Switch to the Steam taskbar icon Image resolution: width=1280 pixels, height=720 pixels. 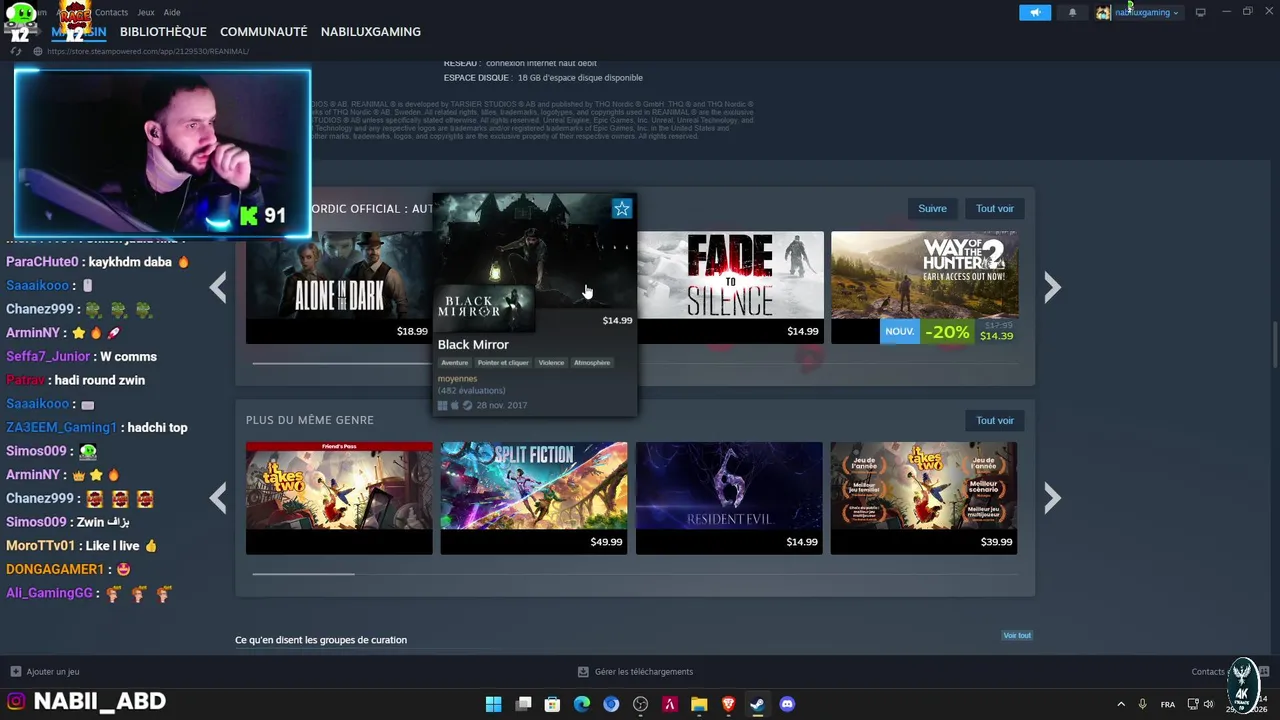pyautogui.click(x=757, y=704)
